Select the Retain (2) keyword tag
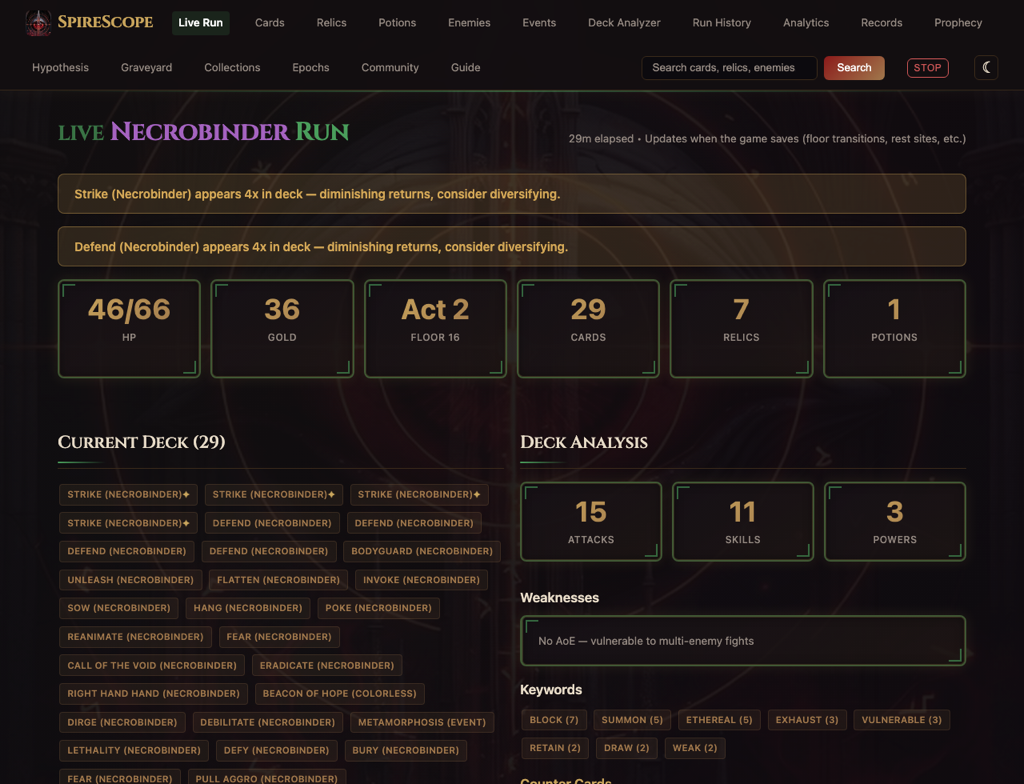 (x=555, y=748)
